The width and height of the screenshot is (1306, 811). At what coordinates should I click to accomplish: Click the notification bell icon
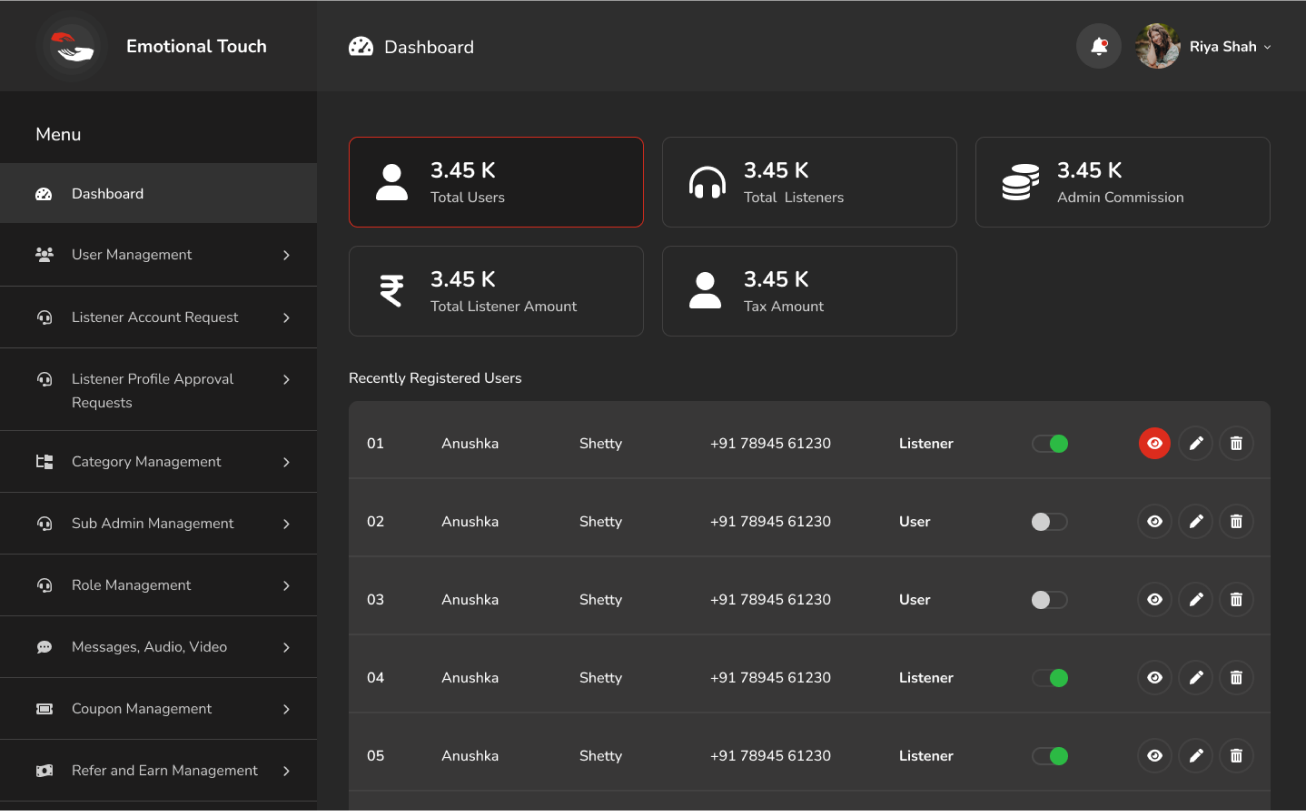tap(1098, 46)
